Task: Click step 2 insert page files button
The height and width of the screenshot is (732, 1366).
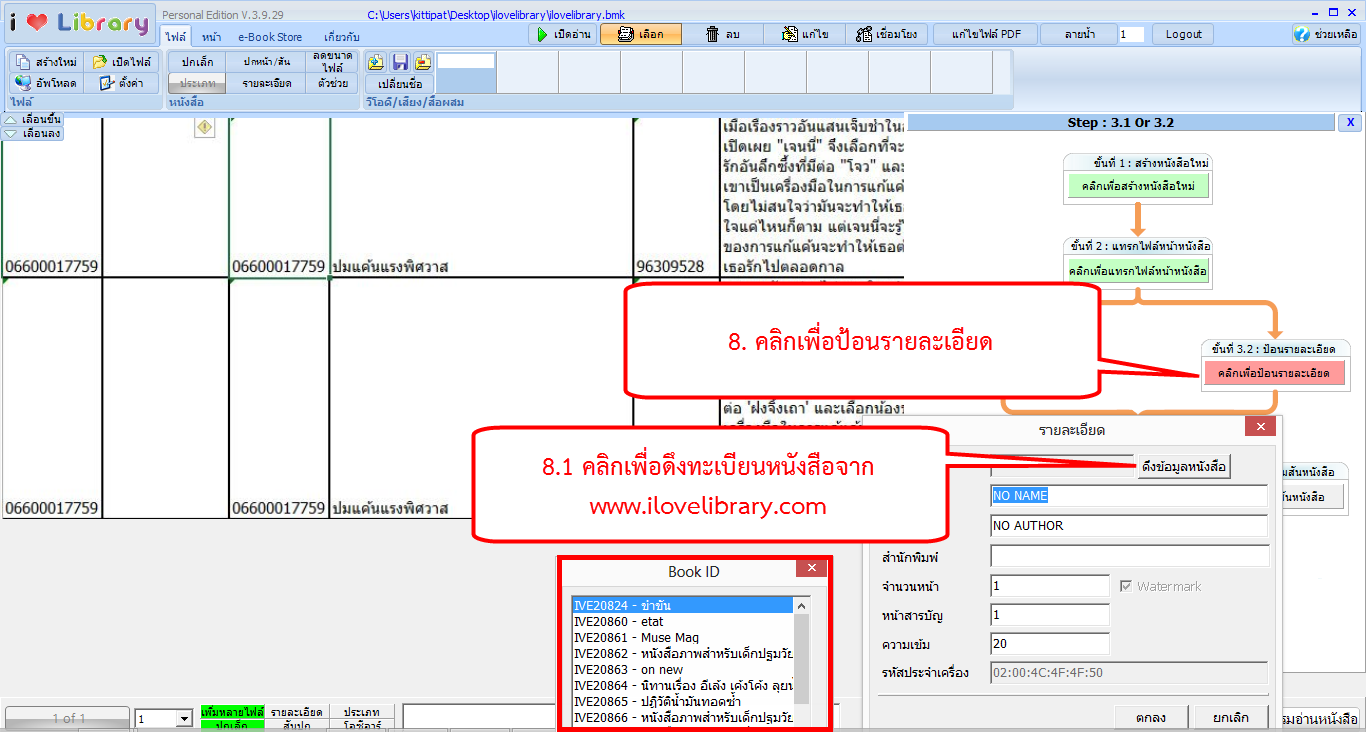Action: click(1138, 270)
